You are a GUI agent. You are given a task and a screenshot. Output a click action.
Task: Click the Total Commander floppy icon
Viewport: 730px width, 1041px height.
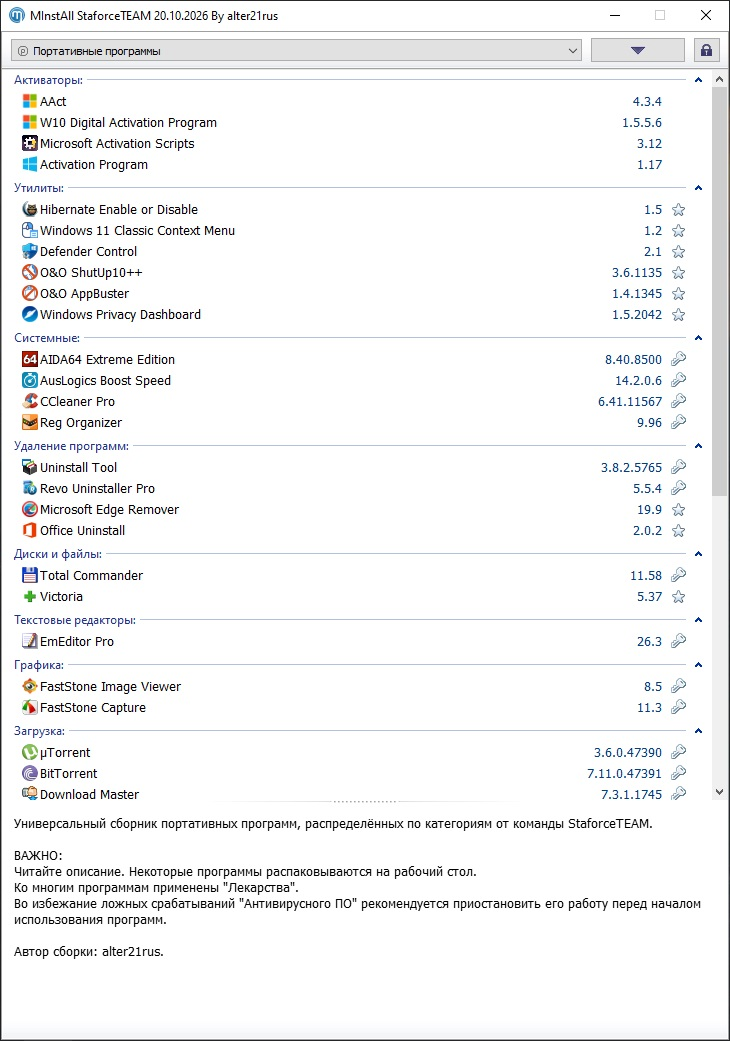coord(29,575)
